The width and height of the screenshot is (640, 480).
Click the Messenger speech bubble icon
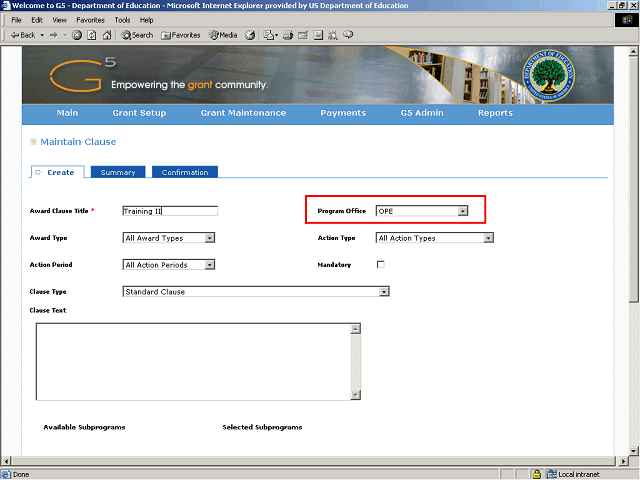point(348,35)
